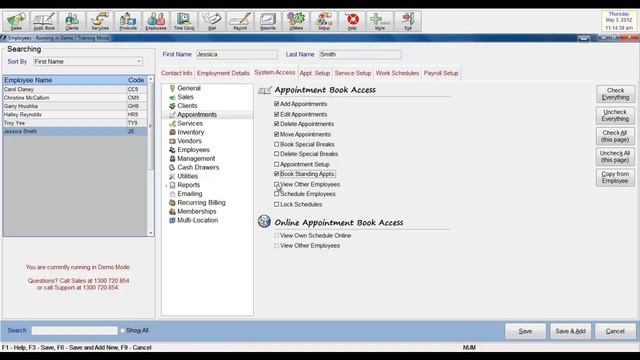Open the Utilities toolbar icon

(296, 21)
